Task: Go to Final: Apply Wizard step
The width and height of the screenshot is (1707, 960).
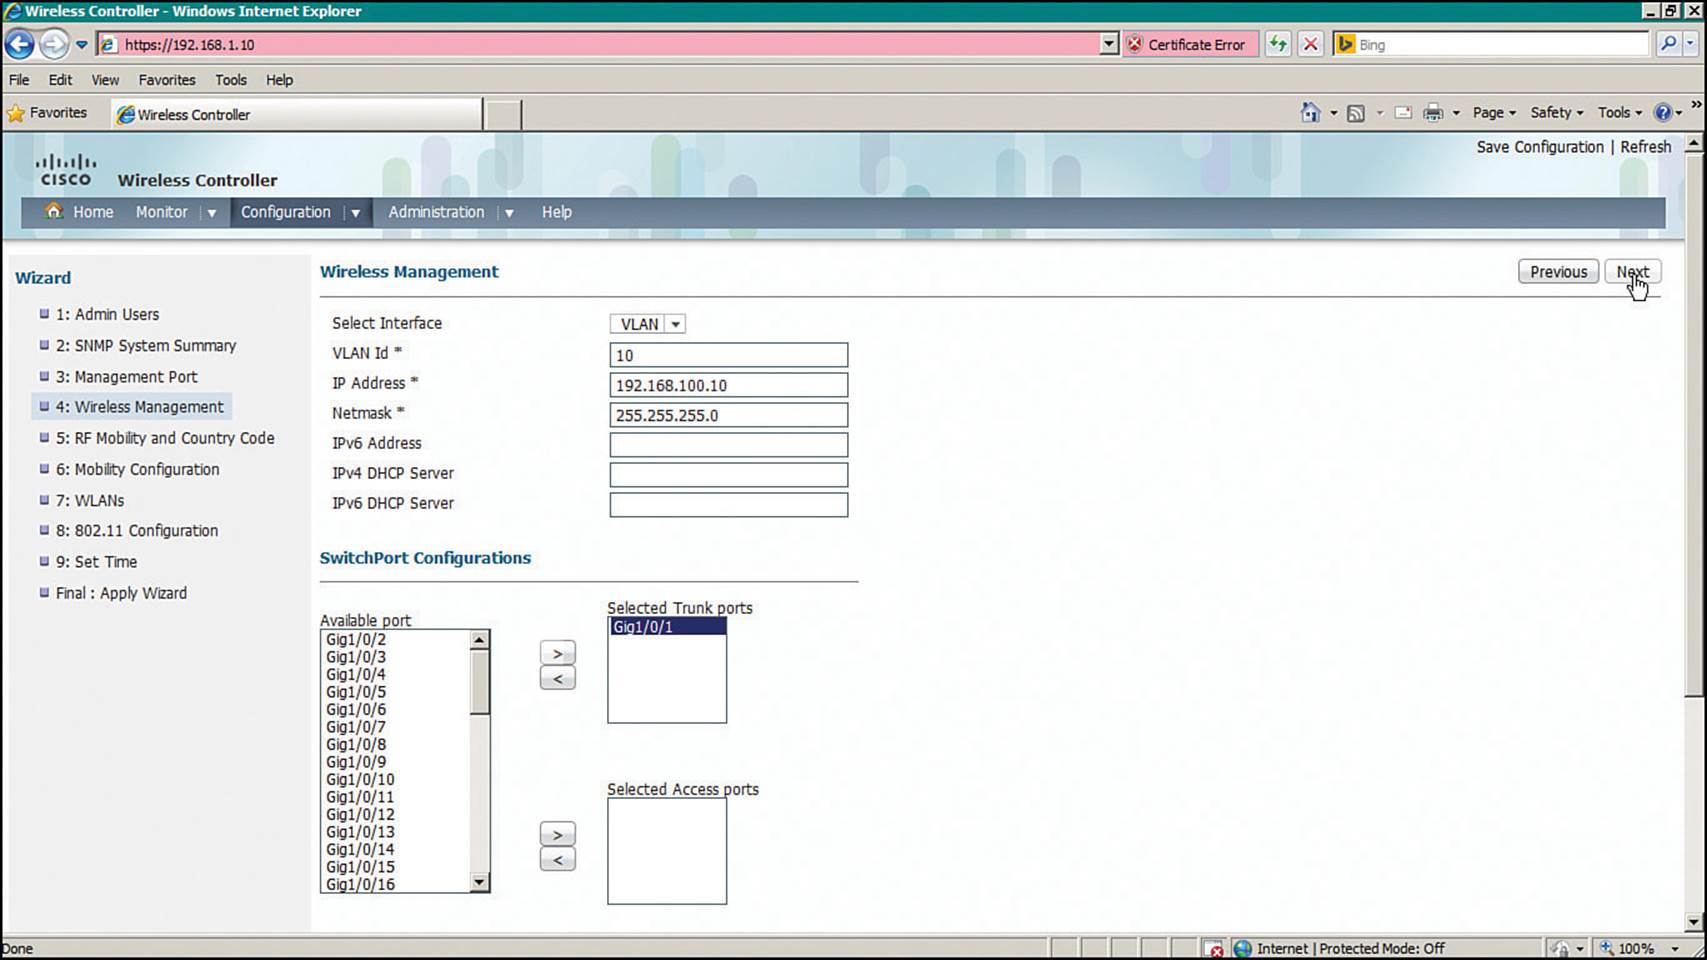Action: click(121, 593)
